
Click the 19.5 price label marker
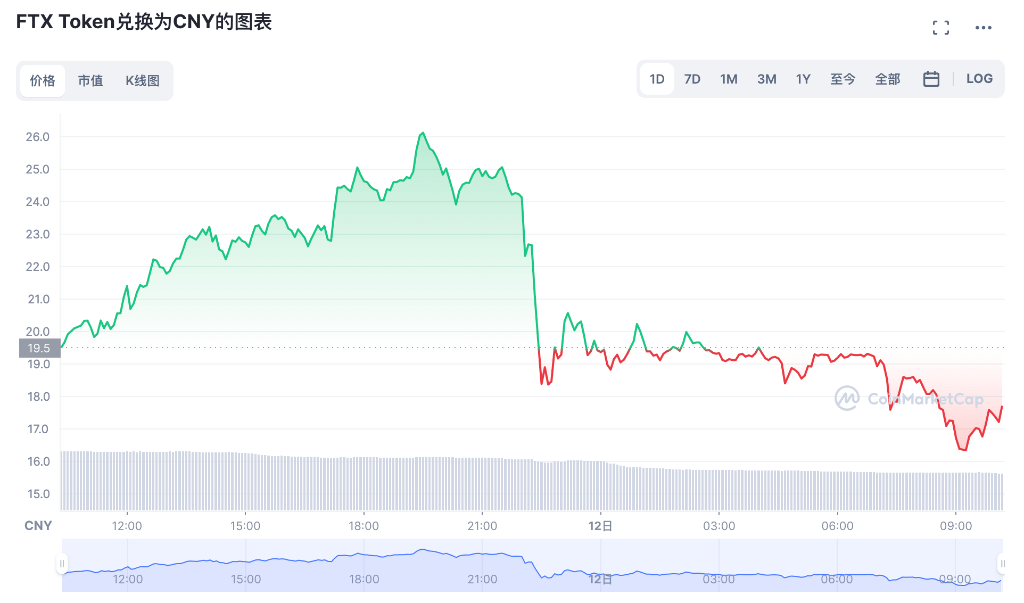point(39,348)
